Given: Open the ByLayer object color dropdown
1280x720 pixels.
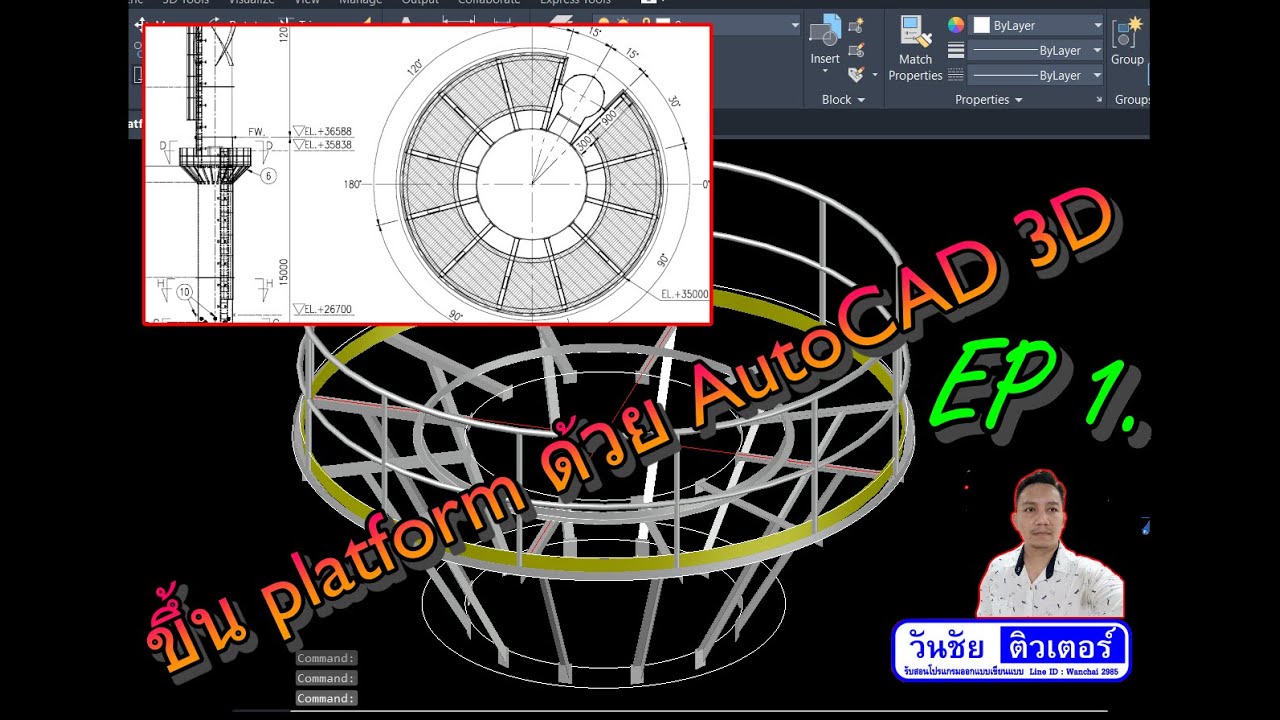Looking at the screenshot, I should point(1037,25).
